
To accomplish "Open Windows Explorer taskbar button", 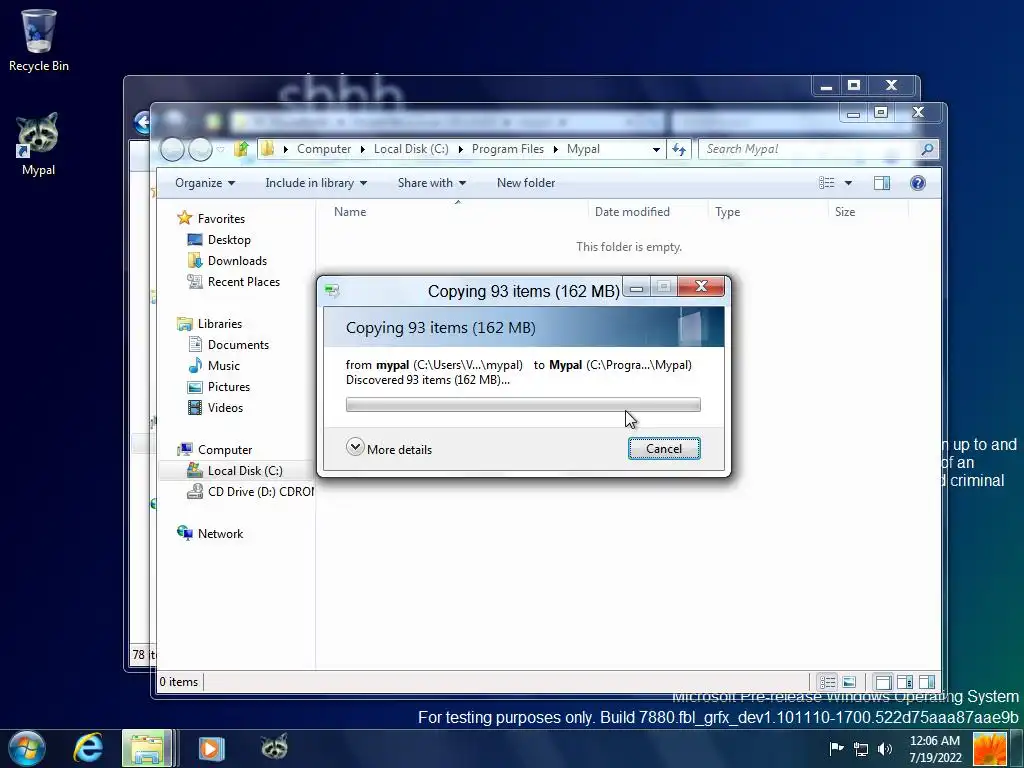I will 148,748.
